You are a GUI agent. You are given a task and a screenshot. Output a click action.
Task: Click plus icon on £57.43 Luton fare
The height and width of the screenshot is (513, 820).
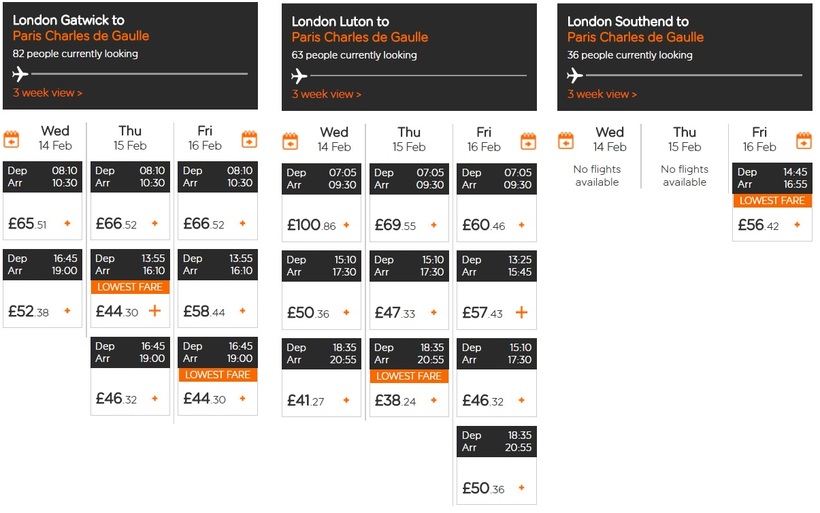click(521, 313)
